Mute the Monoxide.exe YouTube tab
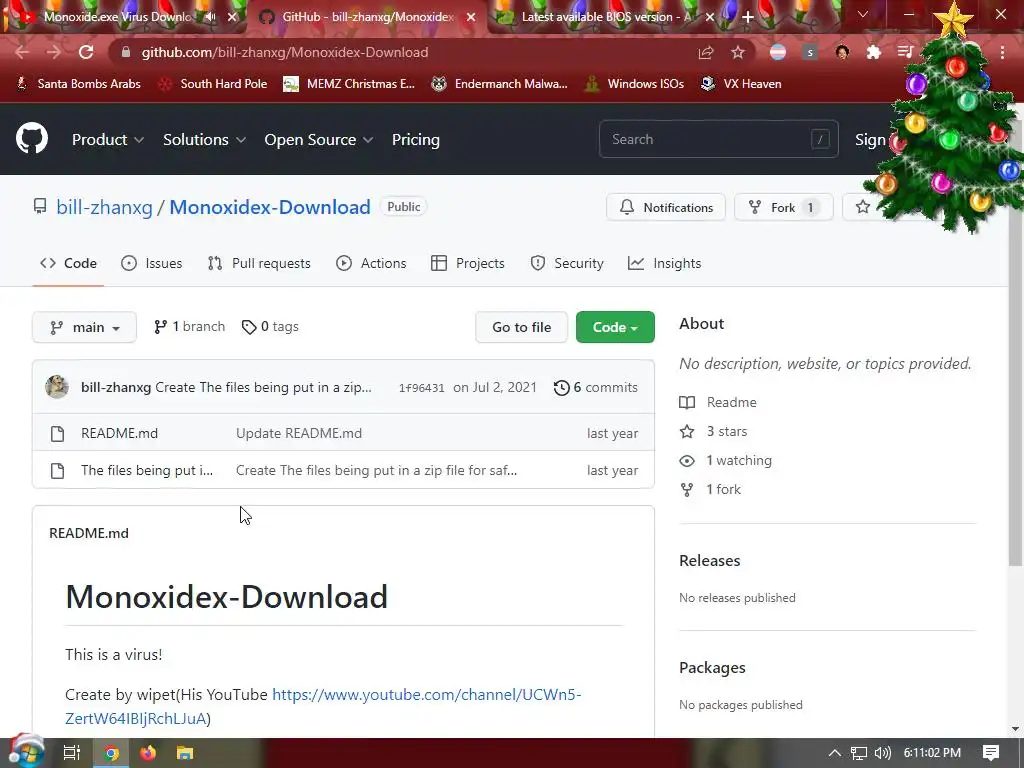The height and width of the screenshot is (768, 1024). [210, 17]
